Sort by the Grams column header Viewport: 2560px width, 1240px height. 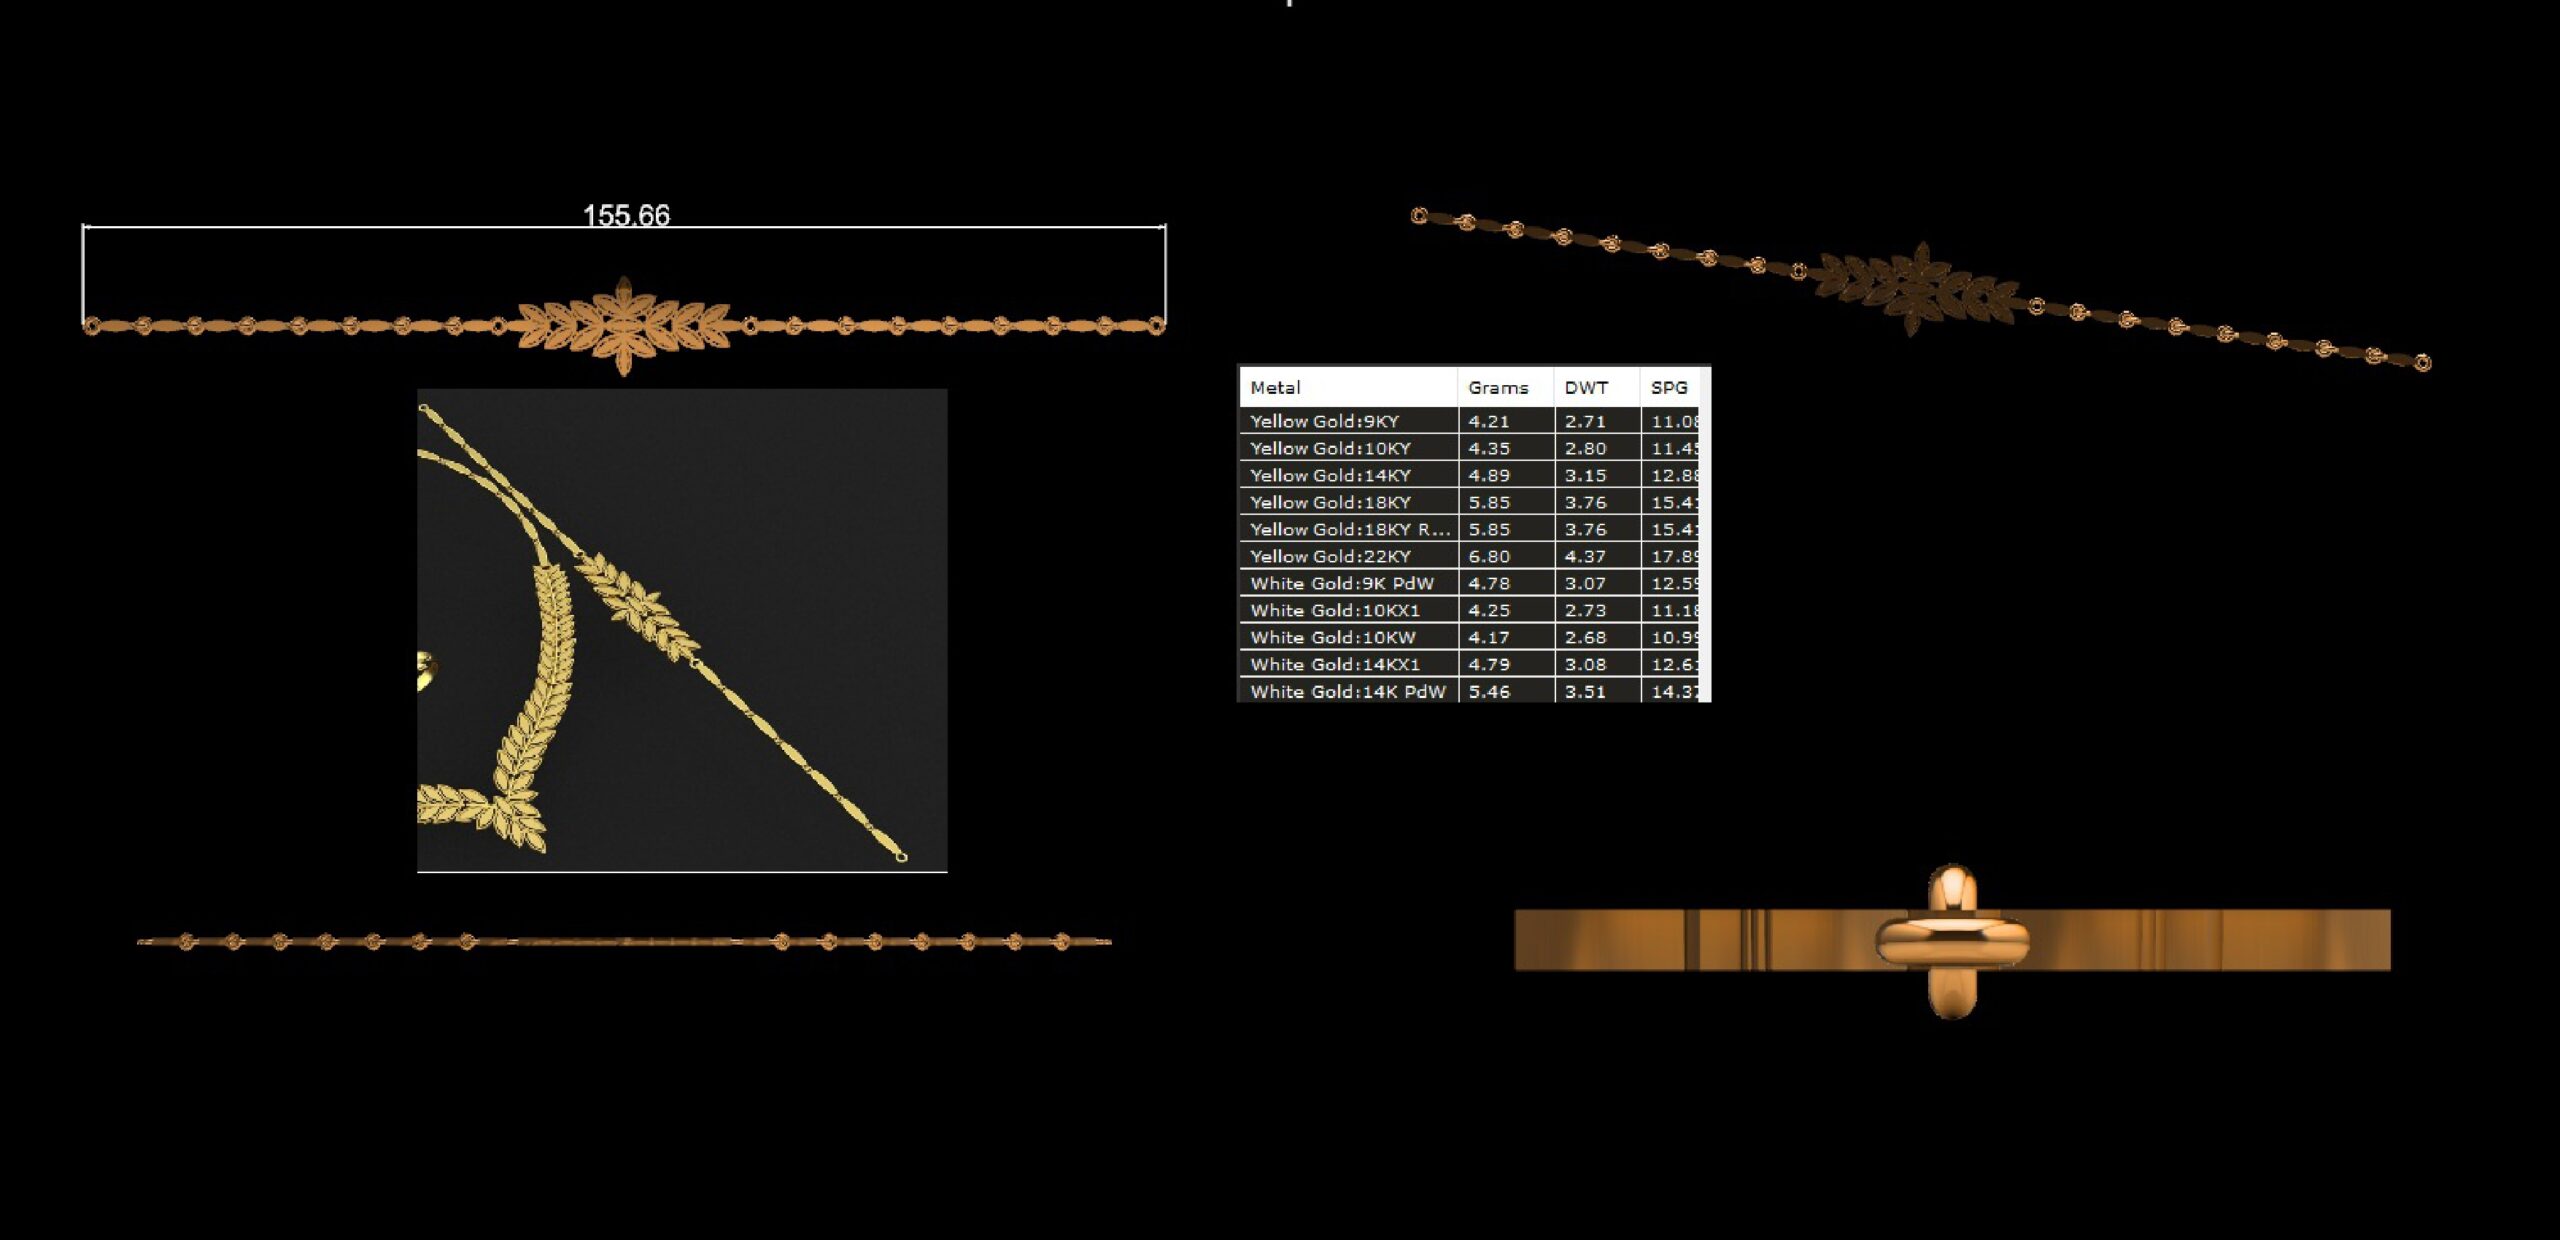[x=1497, y=387]
